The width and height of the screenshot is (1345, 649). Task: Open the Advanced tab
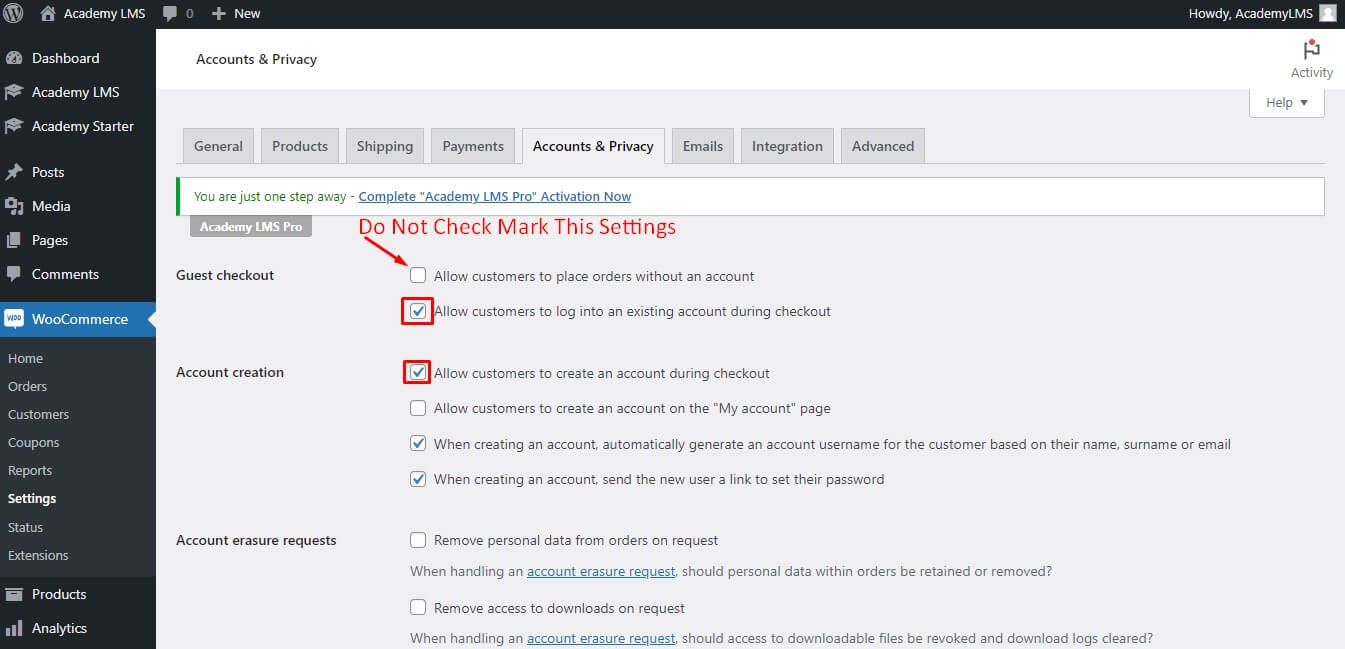[883, 146]
